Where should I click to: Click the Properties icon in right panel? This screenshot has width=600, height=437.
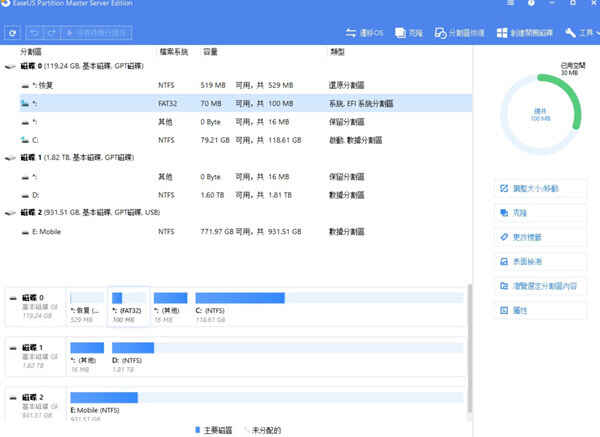(504, 310)
